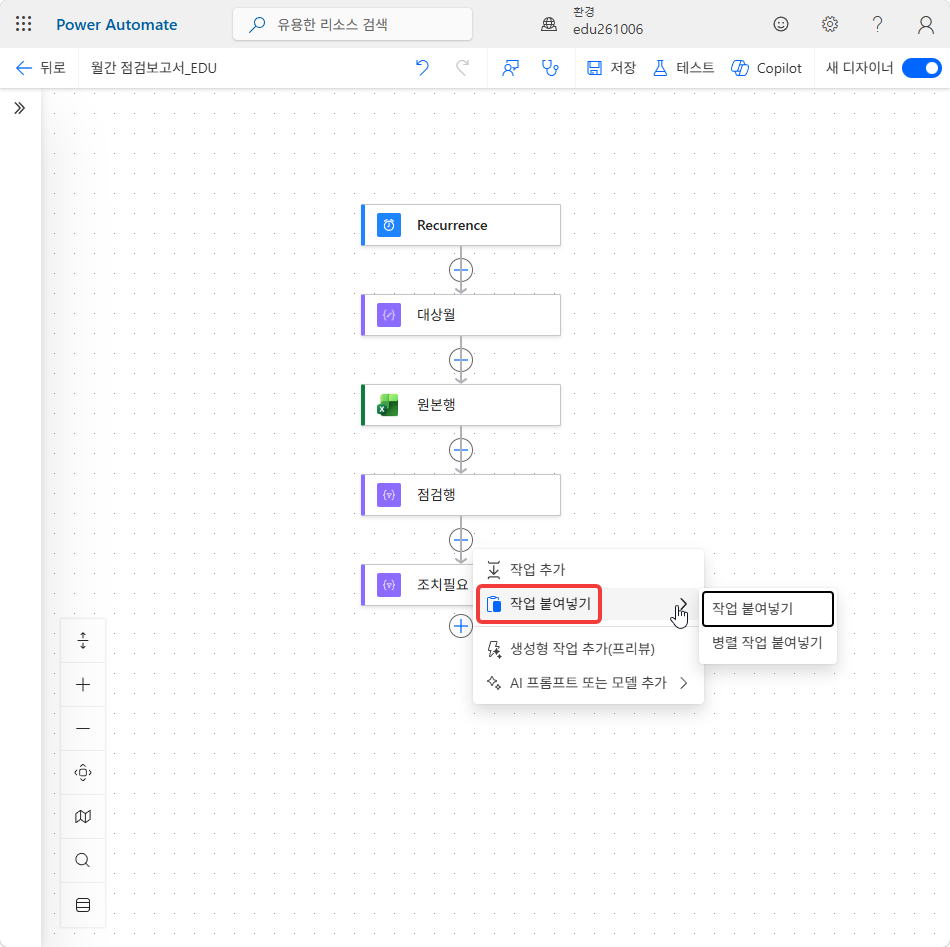Go back with the 뒤로 button
Image resolution: width=950 pixels, height=947 pixels.
(40, 68)
